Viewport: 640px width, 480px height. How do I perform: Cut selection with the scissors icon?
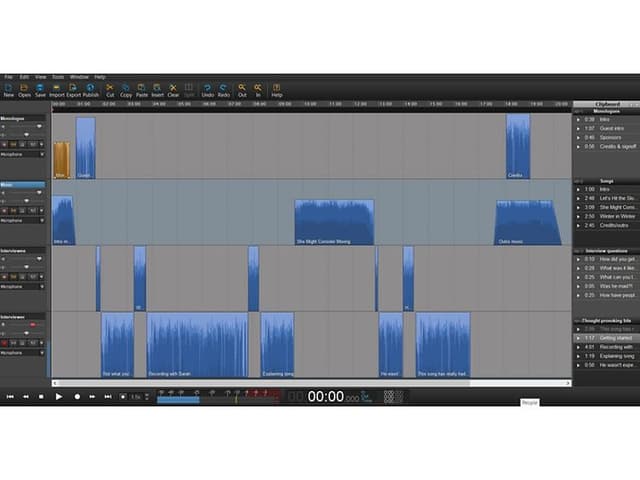coord(110,91)
